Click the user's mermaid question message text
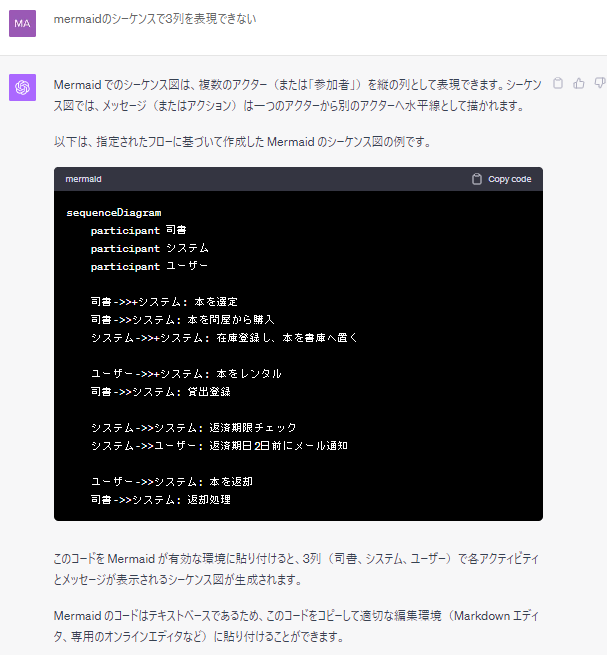This screenshot has height=655, width=607. tap(154, 18)
